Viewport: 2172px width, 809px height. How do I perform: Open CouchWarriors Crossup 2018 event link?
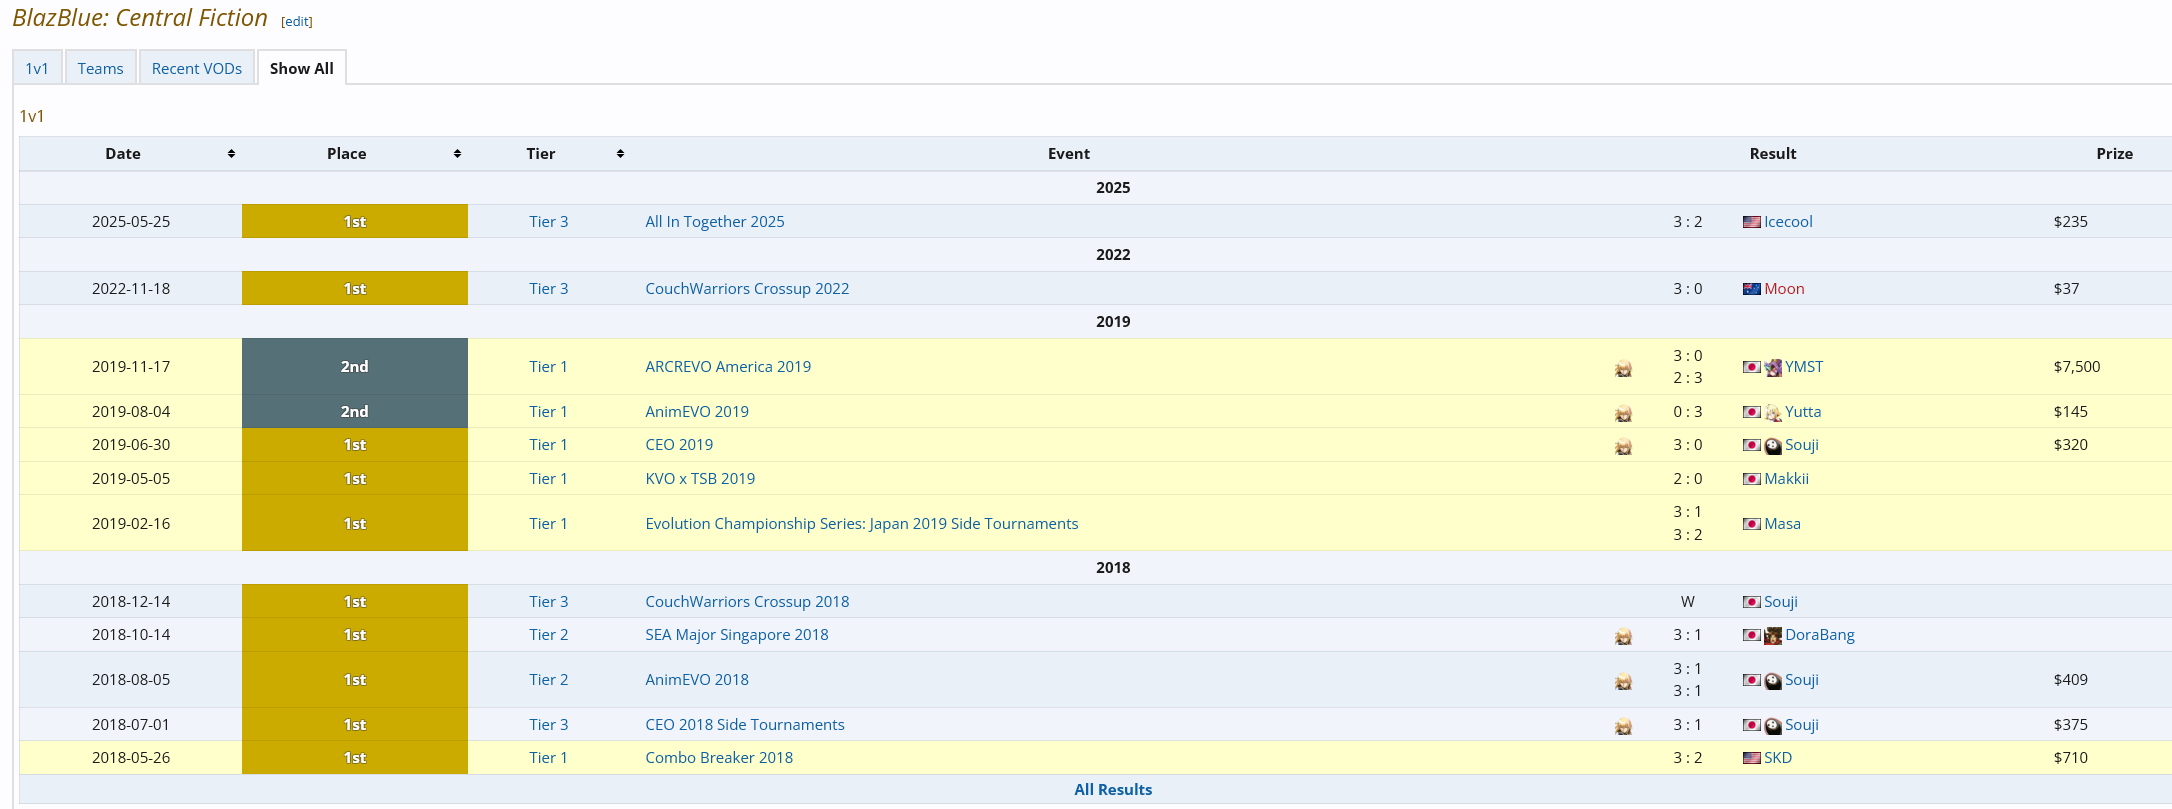pos(747,602)
